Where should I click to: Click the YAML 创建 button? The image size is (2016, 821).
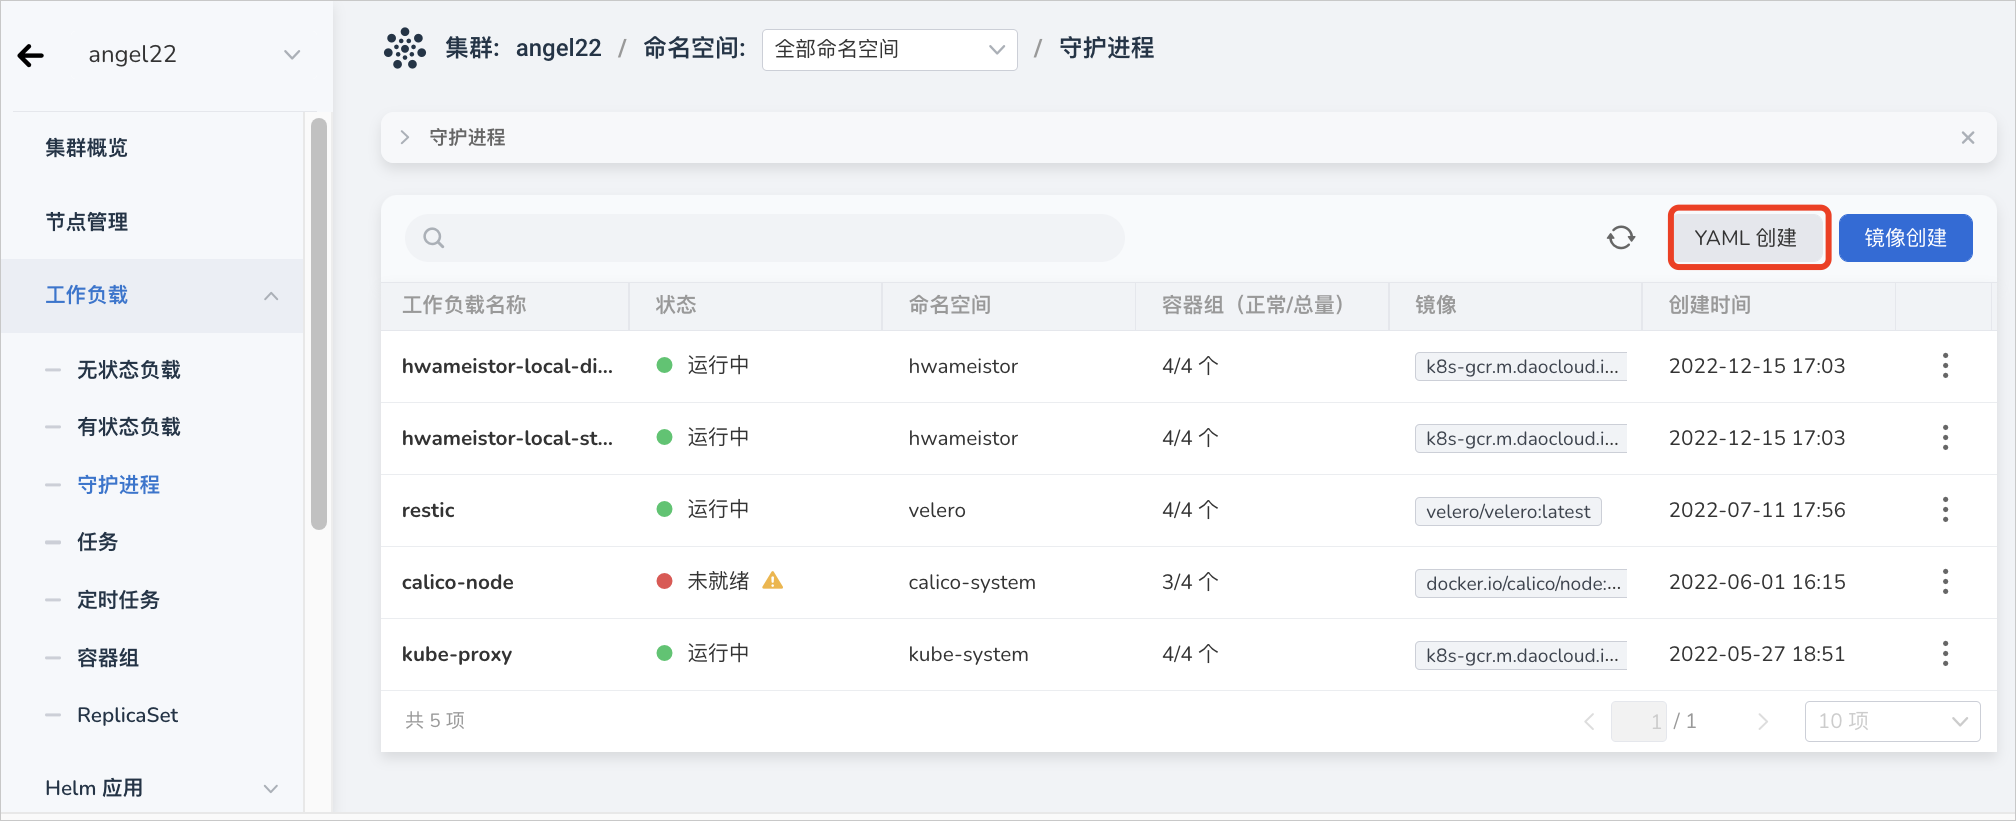click(1748, 238)
